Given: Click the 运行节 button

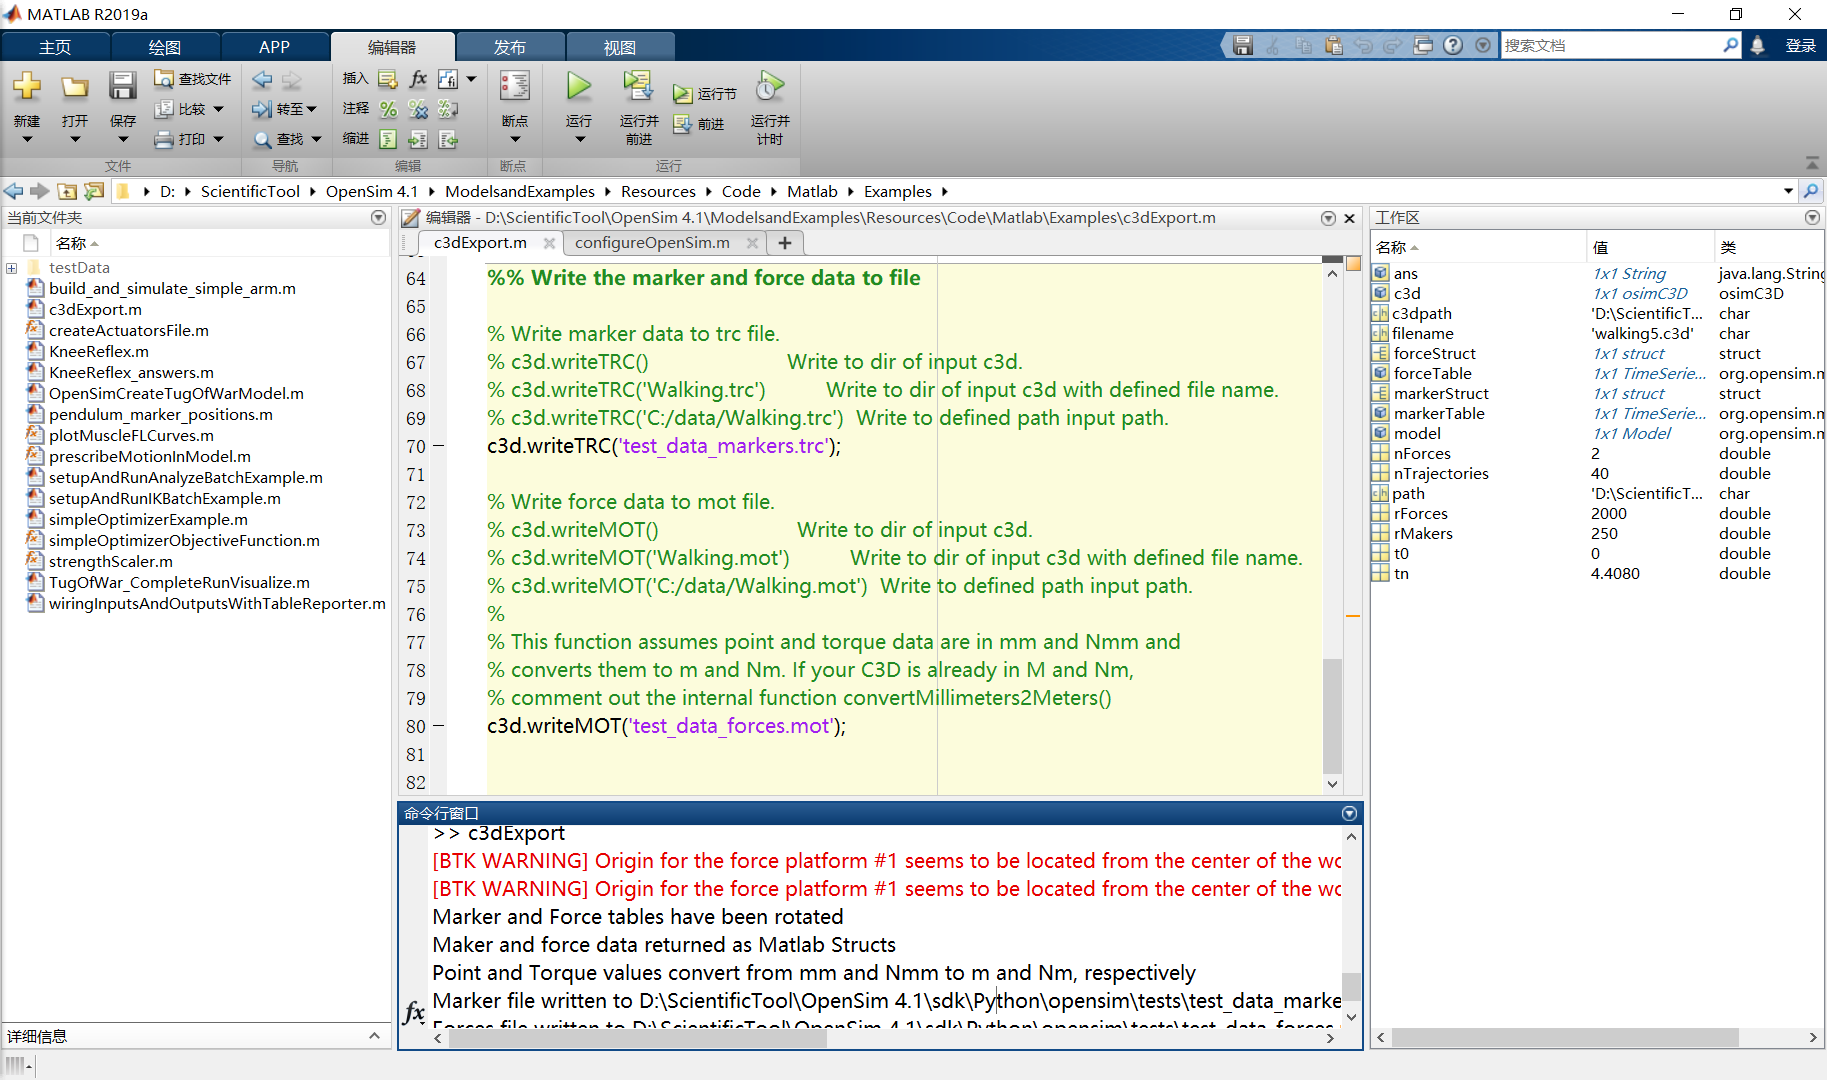Looking at the screenshot, I should (705, 94).
